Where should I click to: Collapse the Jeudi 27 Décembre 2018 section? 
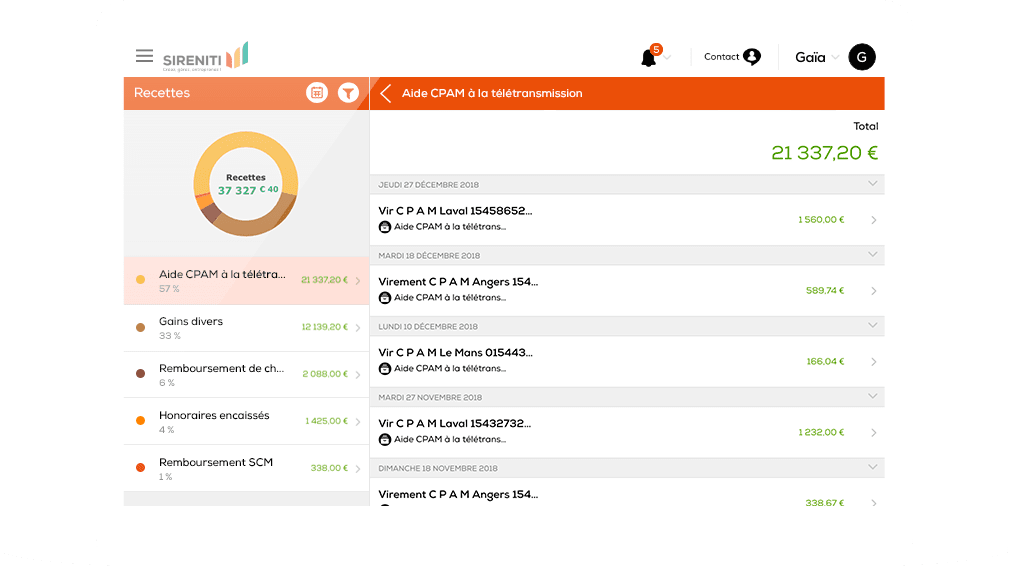(x=873, y=184)
